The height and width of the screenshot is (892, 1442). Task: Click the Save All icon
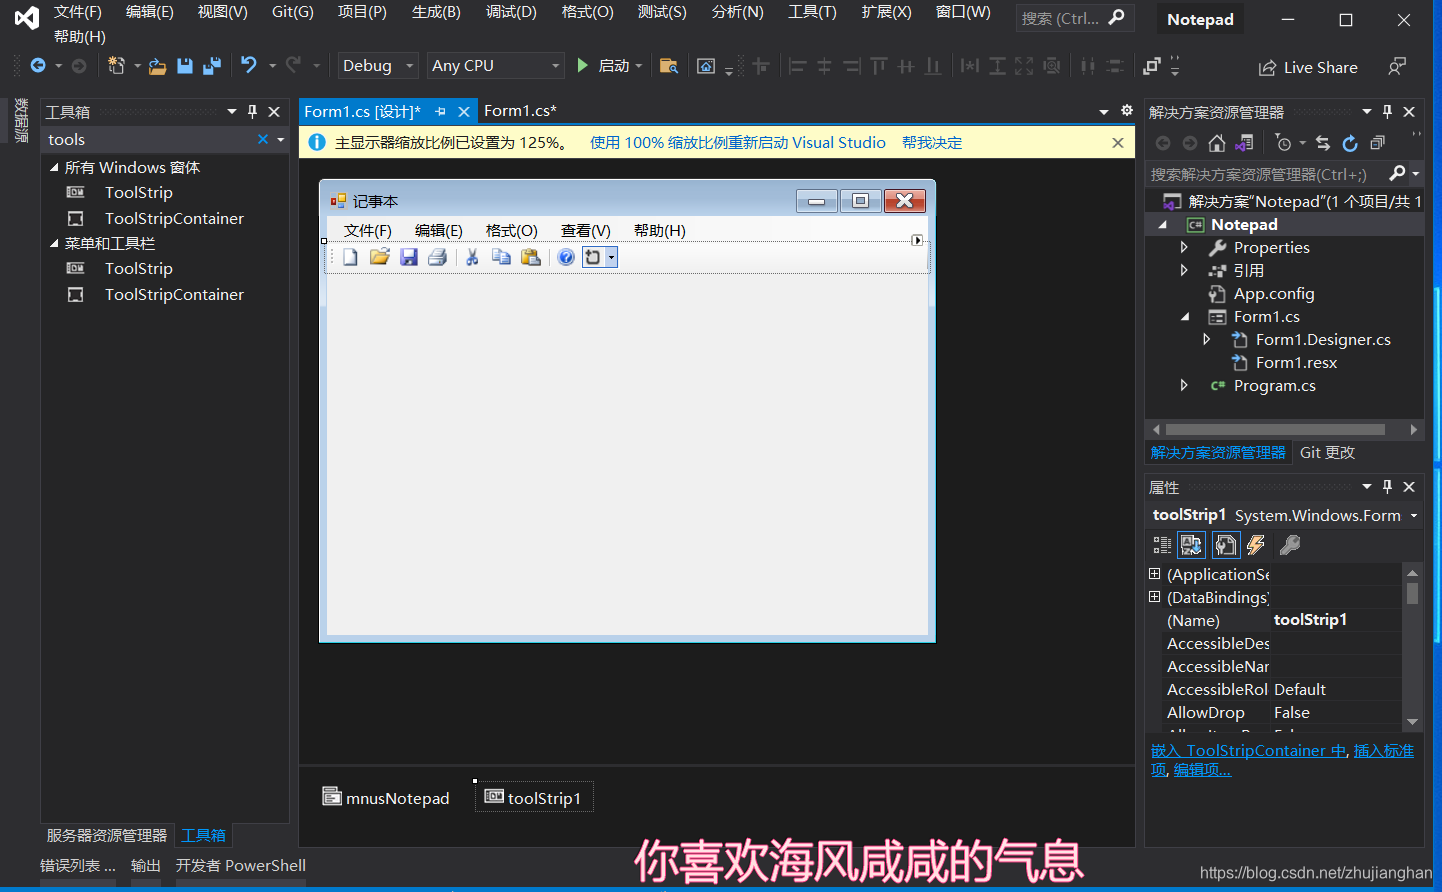tap(212, 66)
